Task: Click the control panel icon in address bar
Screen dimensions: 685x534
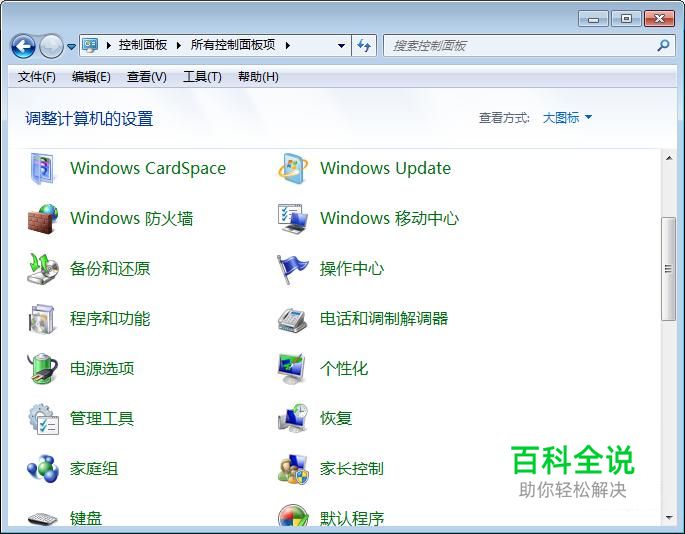Action: 90,45
